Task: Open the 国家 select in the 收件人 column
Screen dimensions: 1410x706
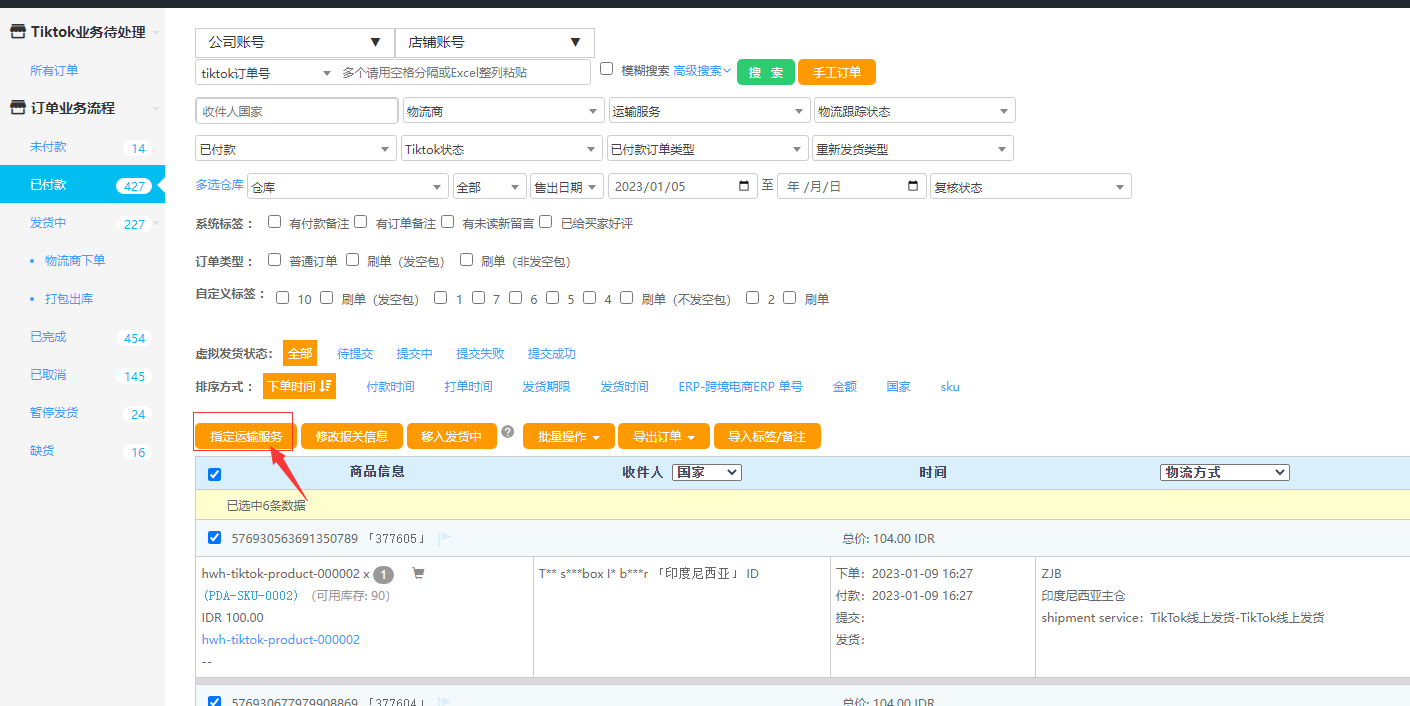Action: [707, 472]
